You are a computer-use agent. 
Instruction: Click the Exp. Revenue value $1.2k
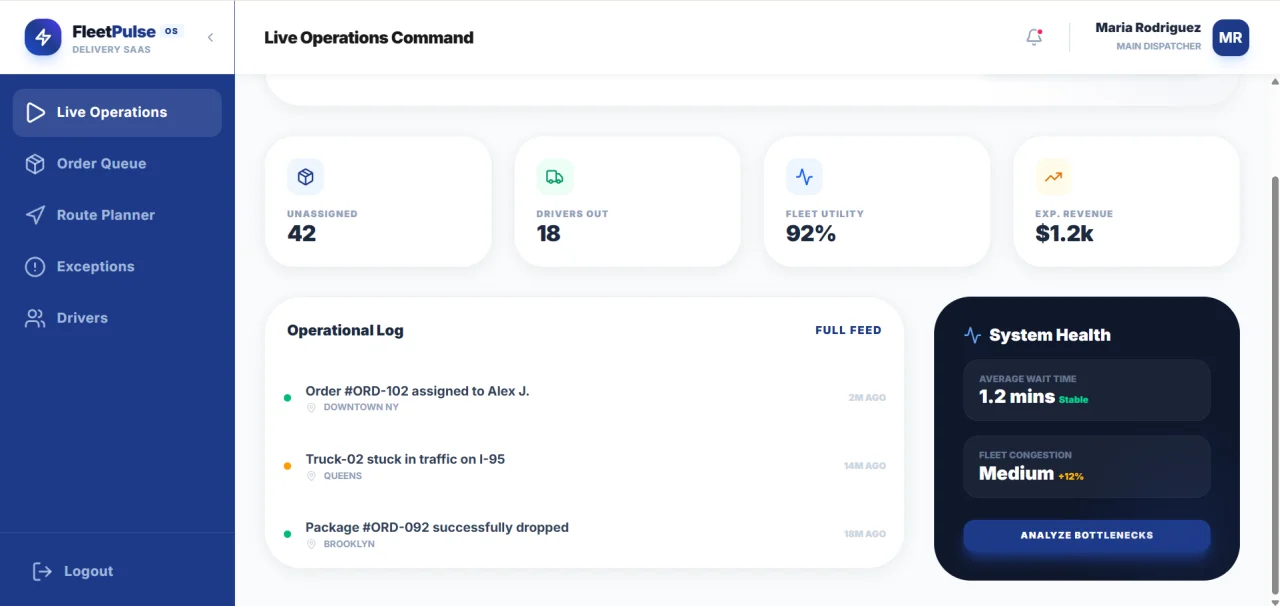[1064, 234]
